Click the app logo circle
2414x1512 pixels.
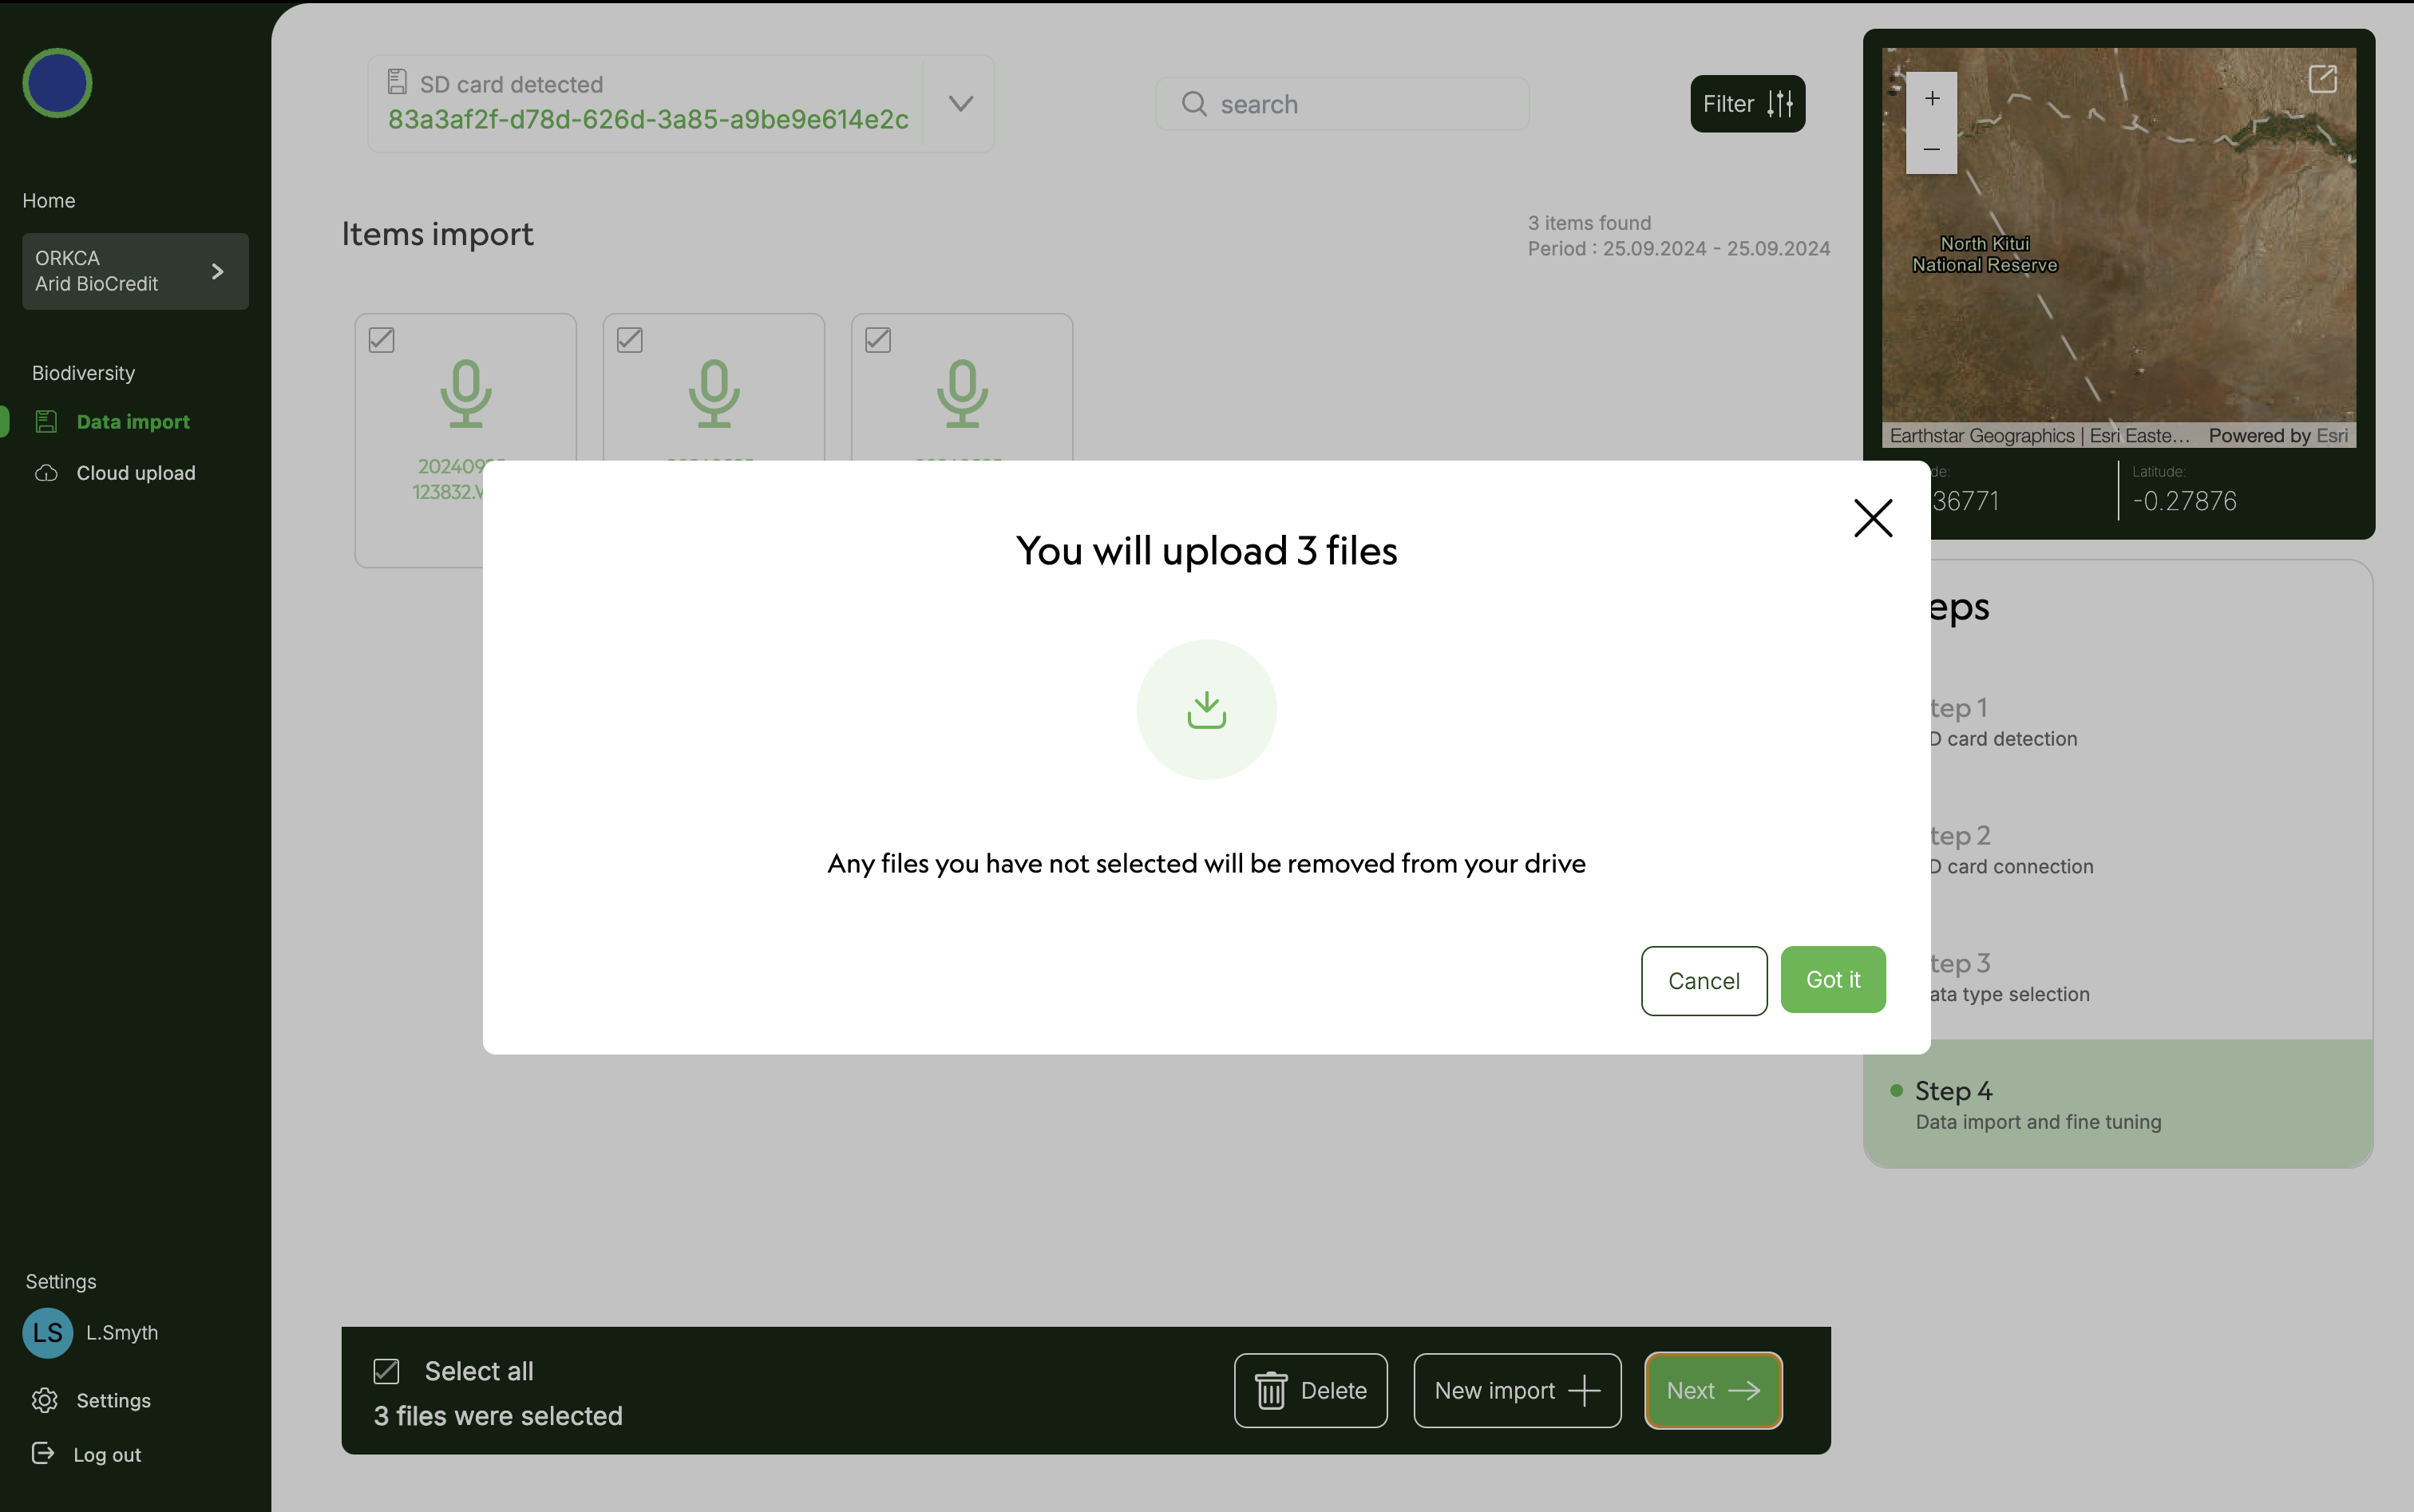tap(57, 83)
